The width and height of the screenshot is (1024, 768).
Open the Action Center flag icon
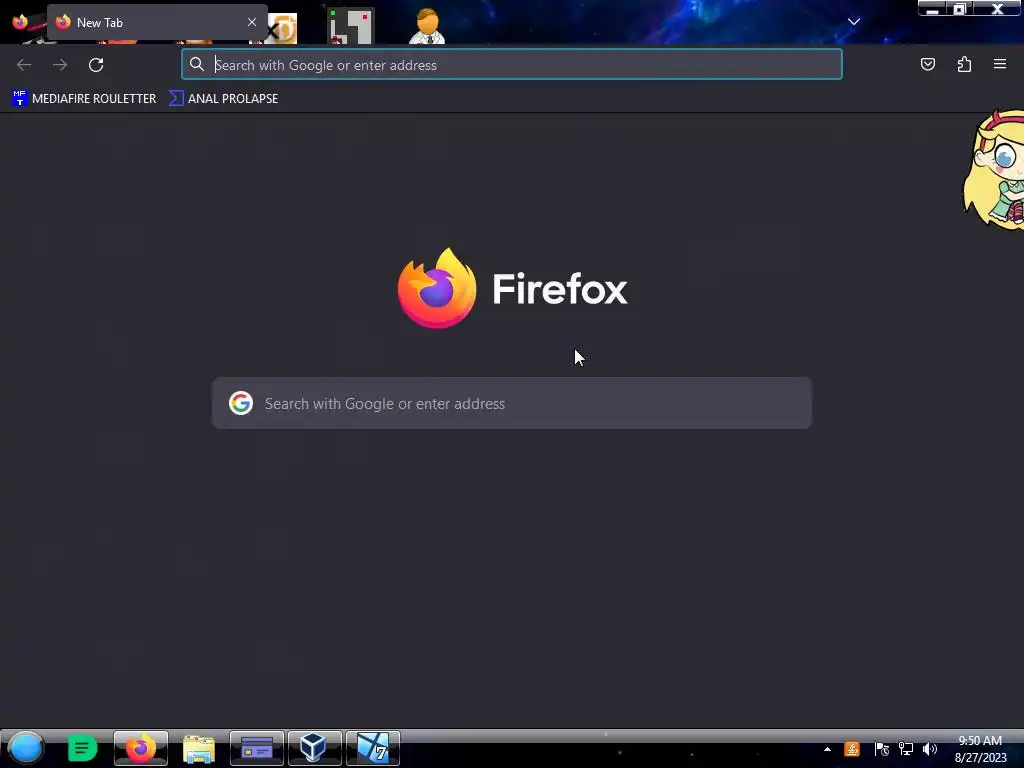click(881, 749)
